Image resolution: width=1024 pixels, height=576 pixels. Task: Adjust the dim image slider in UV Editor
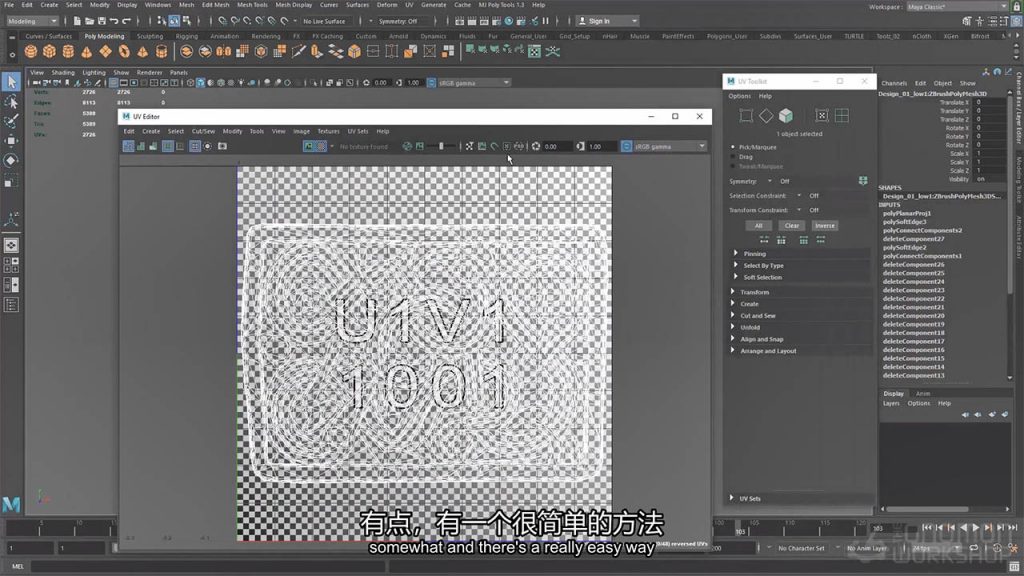[x=441, y=146]
